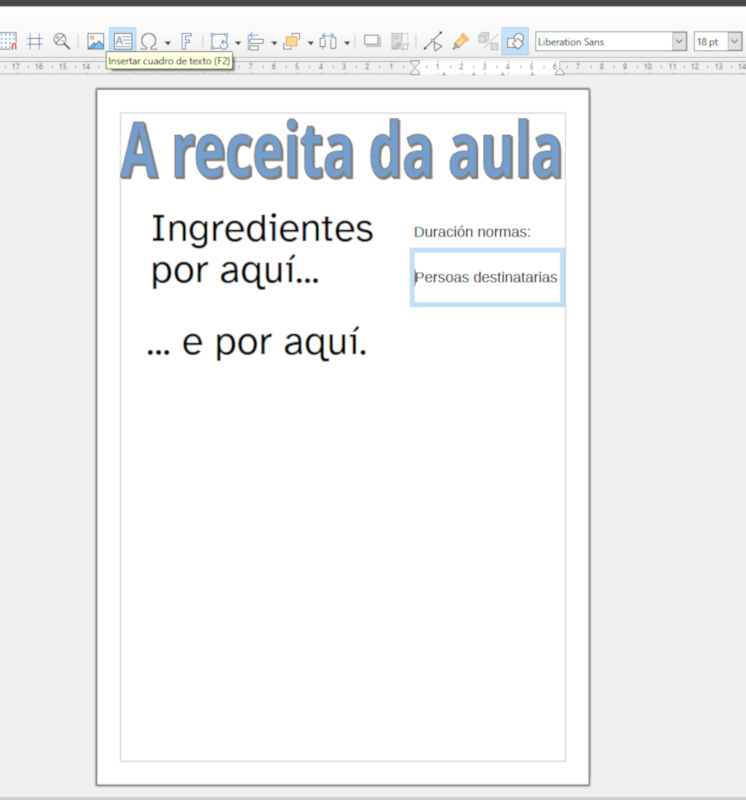Click the Insert Image icon
746x800 pixels.
[x=96, y=41]
